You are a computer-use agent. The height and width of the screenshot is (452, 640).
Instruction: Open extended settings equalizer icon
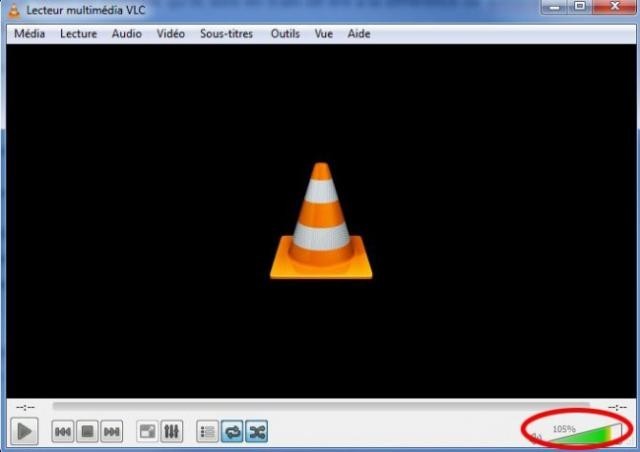pyautogui.click(x=172, y=431)
